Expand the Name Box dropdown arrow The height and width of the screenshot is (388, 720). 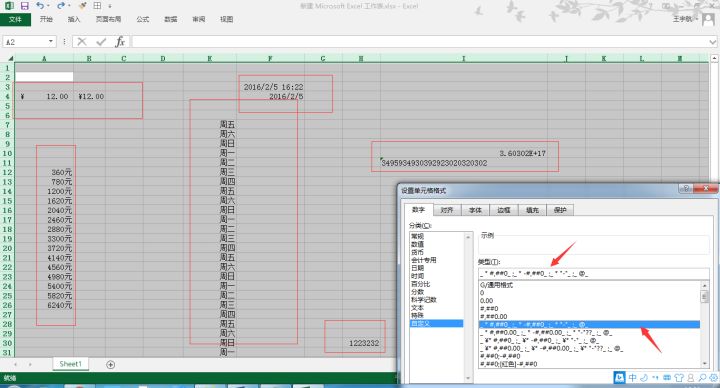[51, 42]
